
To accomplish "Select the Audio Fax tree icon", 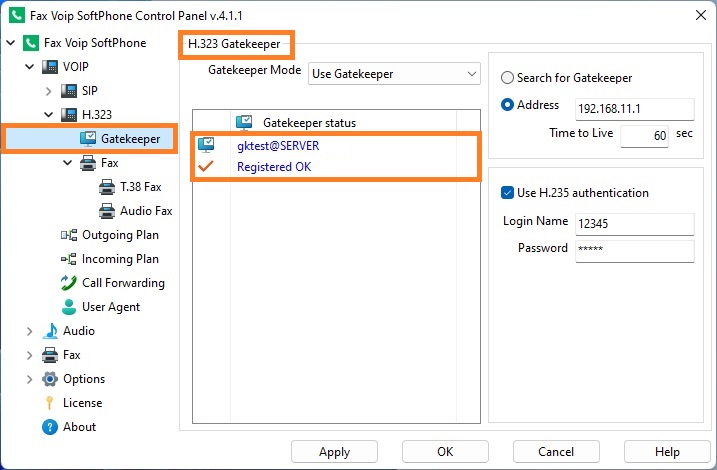I will point(107,211).
